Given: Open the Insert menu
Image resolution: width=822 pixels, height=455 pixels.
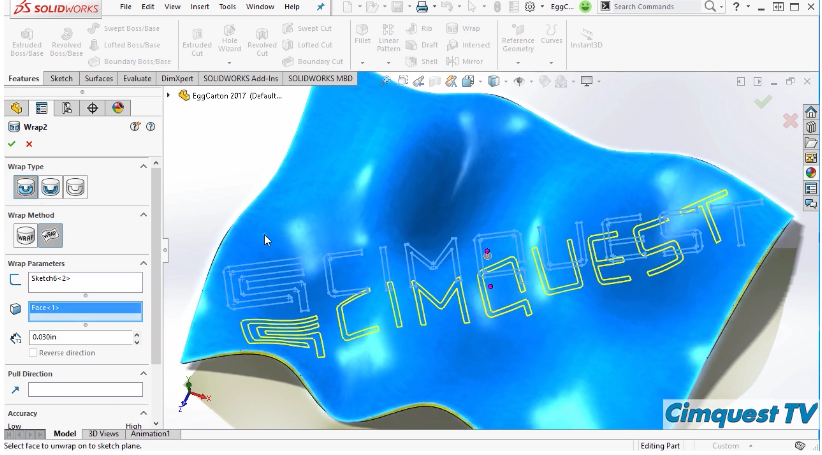Looking at the screenshot, I should click(199, 7).
